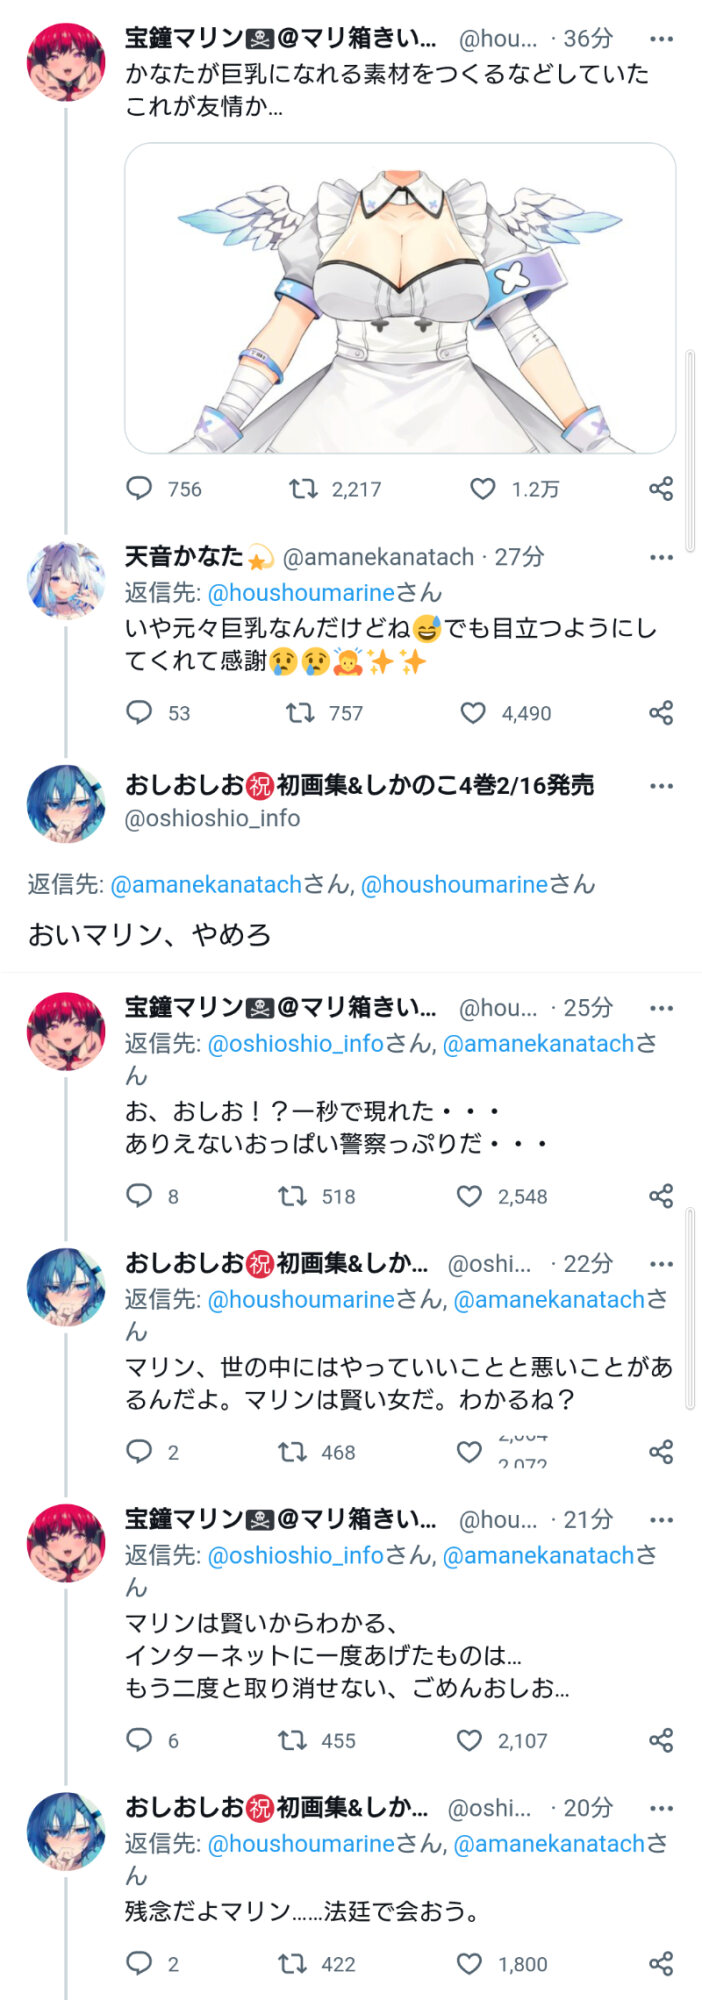
Task: Retweet the tweet with 2,217 retweets
Action: point(303,488)
